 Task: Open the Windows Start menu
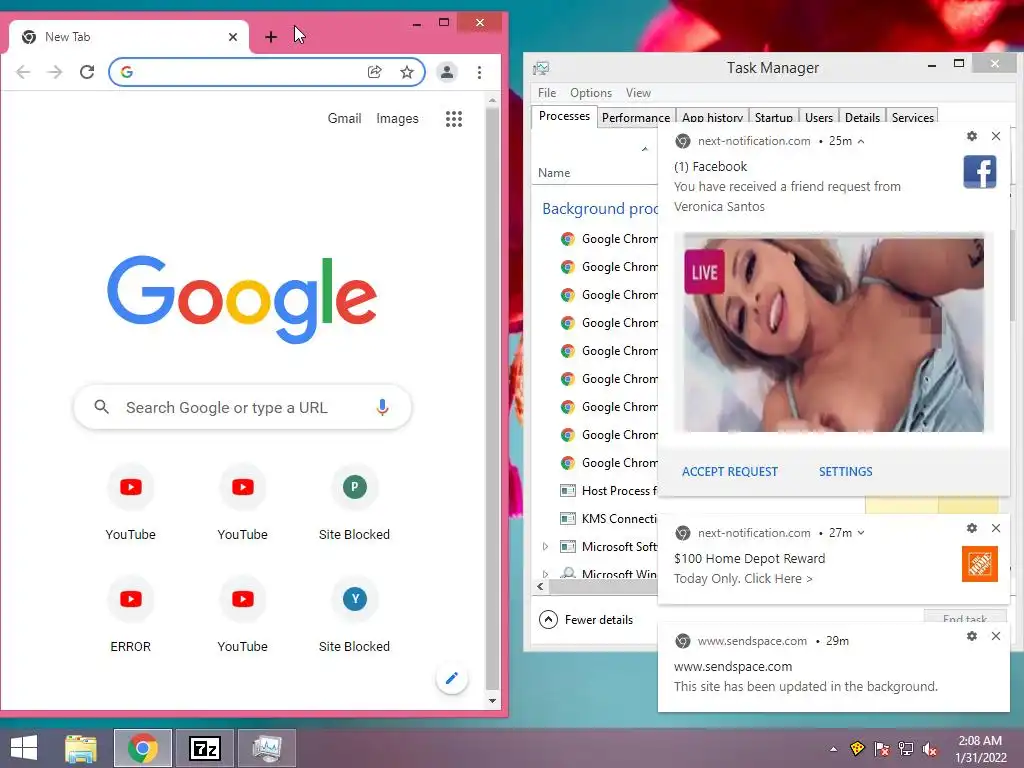[x=24, y=748]
